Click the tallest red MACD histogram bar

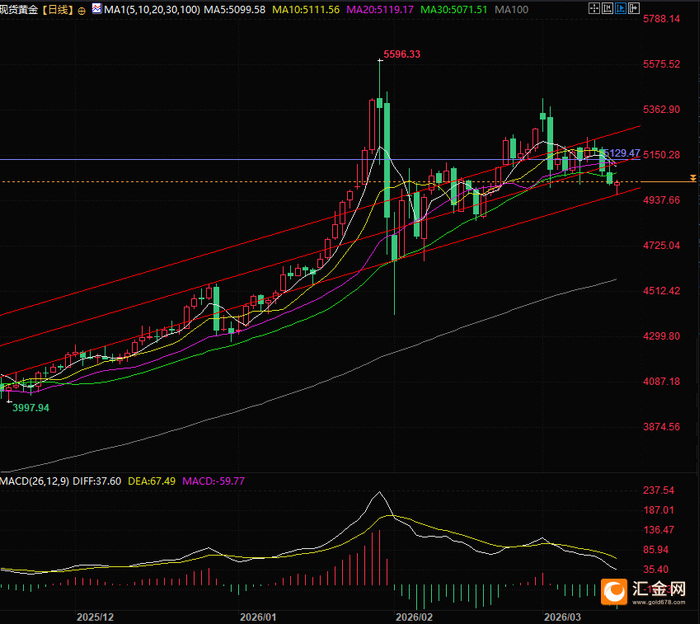(379, 557)
